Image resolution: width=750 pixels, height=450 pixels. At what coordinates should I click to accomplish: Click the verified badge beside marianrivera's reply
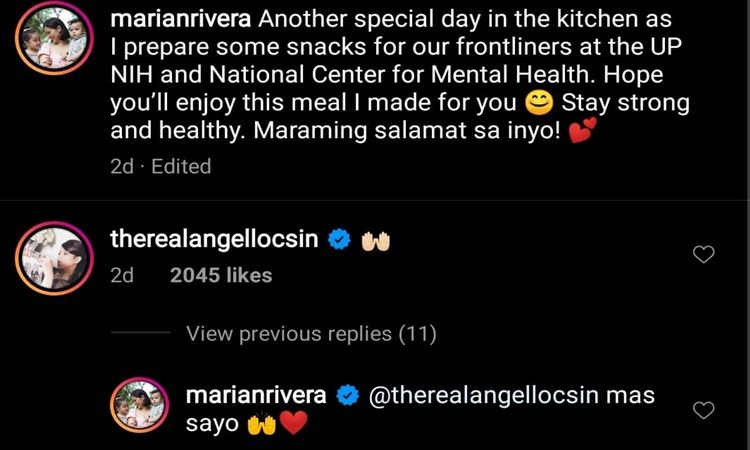pos(348,396)
